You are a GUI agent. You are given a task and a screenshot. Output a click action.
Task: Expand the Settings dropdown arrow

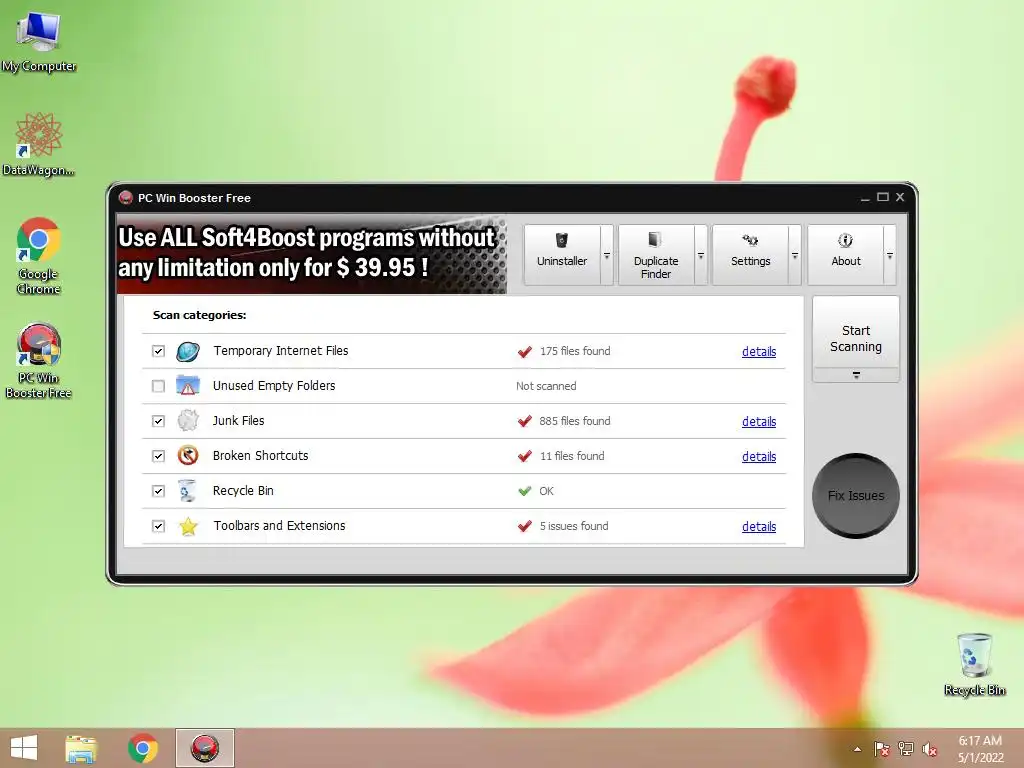[795, 255]
